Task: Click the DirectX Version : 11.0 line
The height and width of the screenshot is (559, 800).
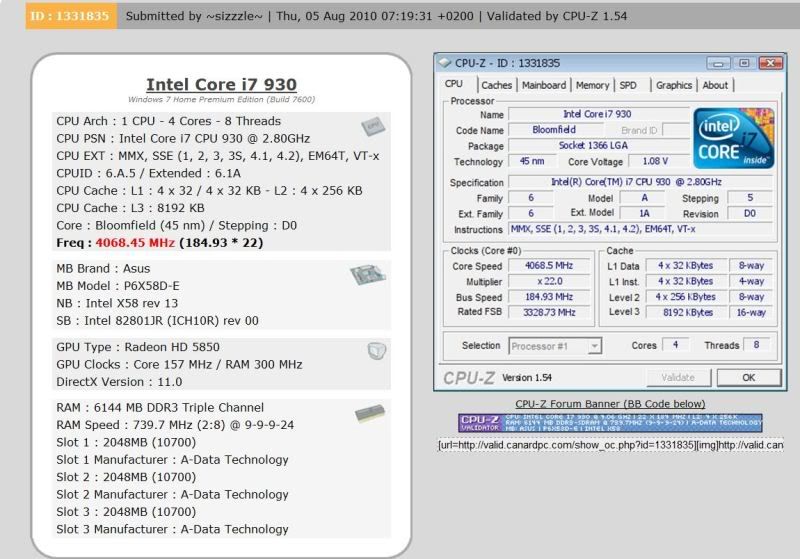Action: pos(119,382)
